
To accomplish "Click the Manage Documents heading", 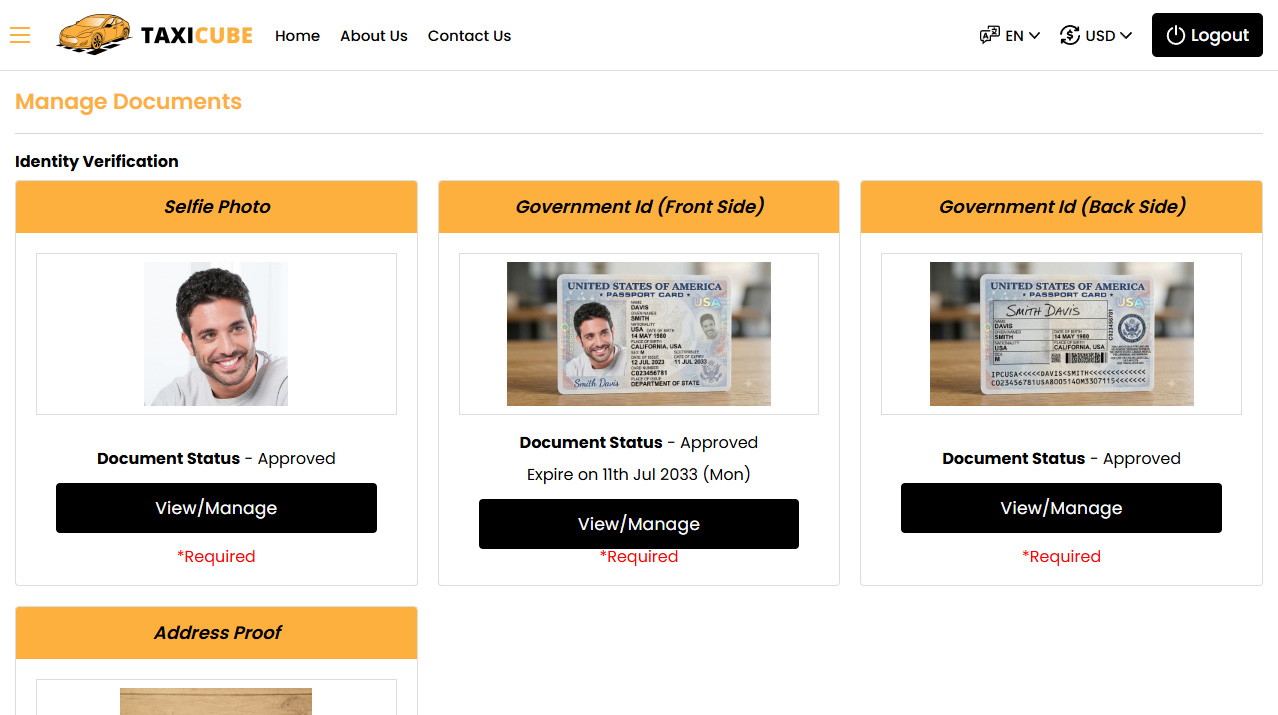I will tap(128, 102).
